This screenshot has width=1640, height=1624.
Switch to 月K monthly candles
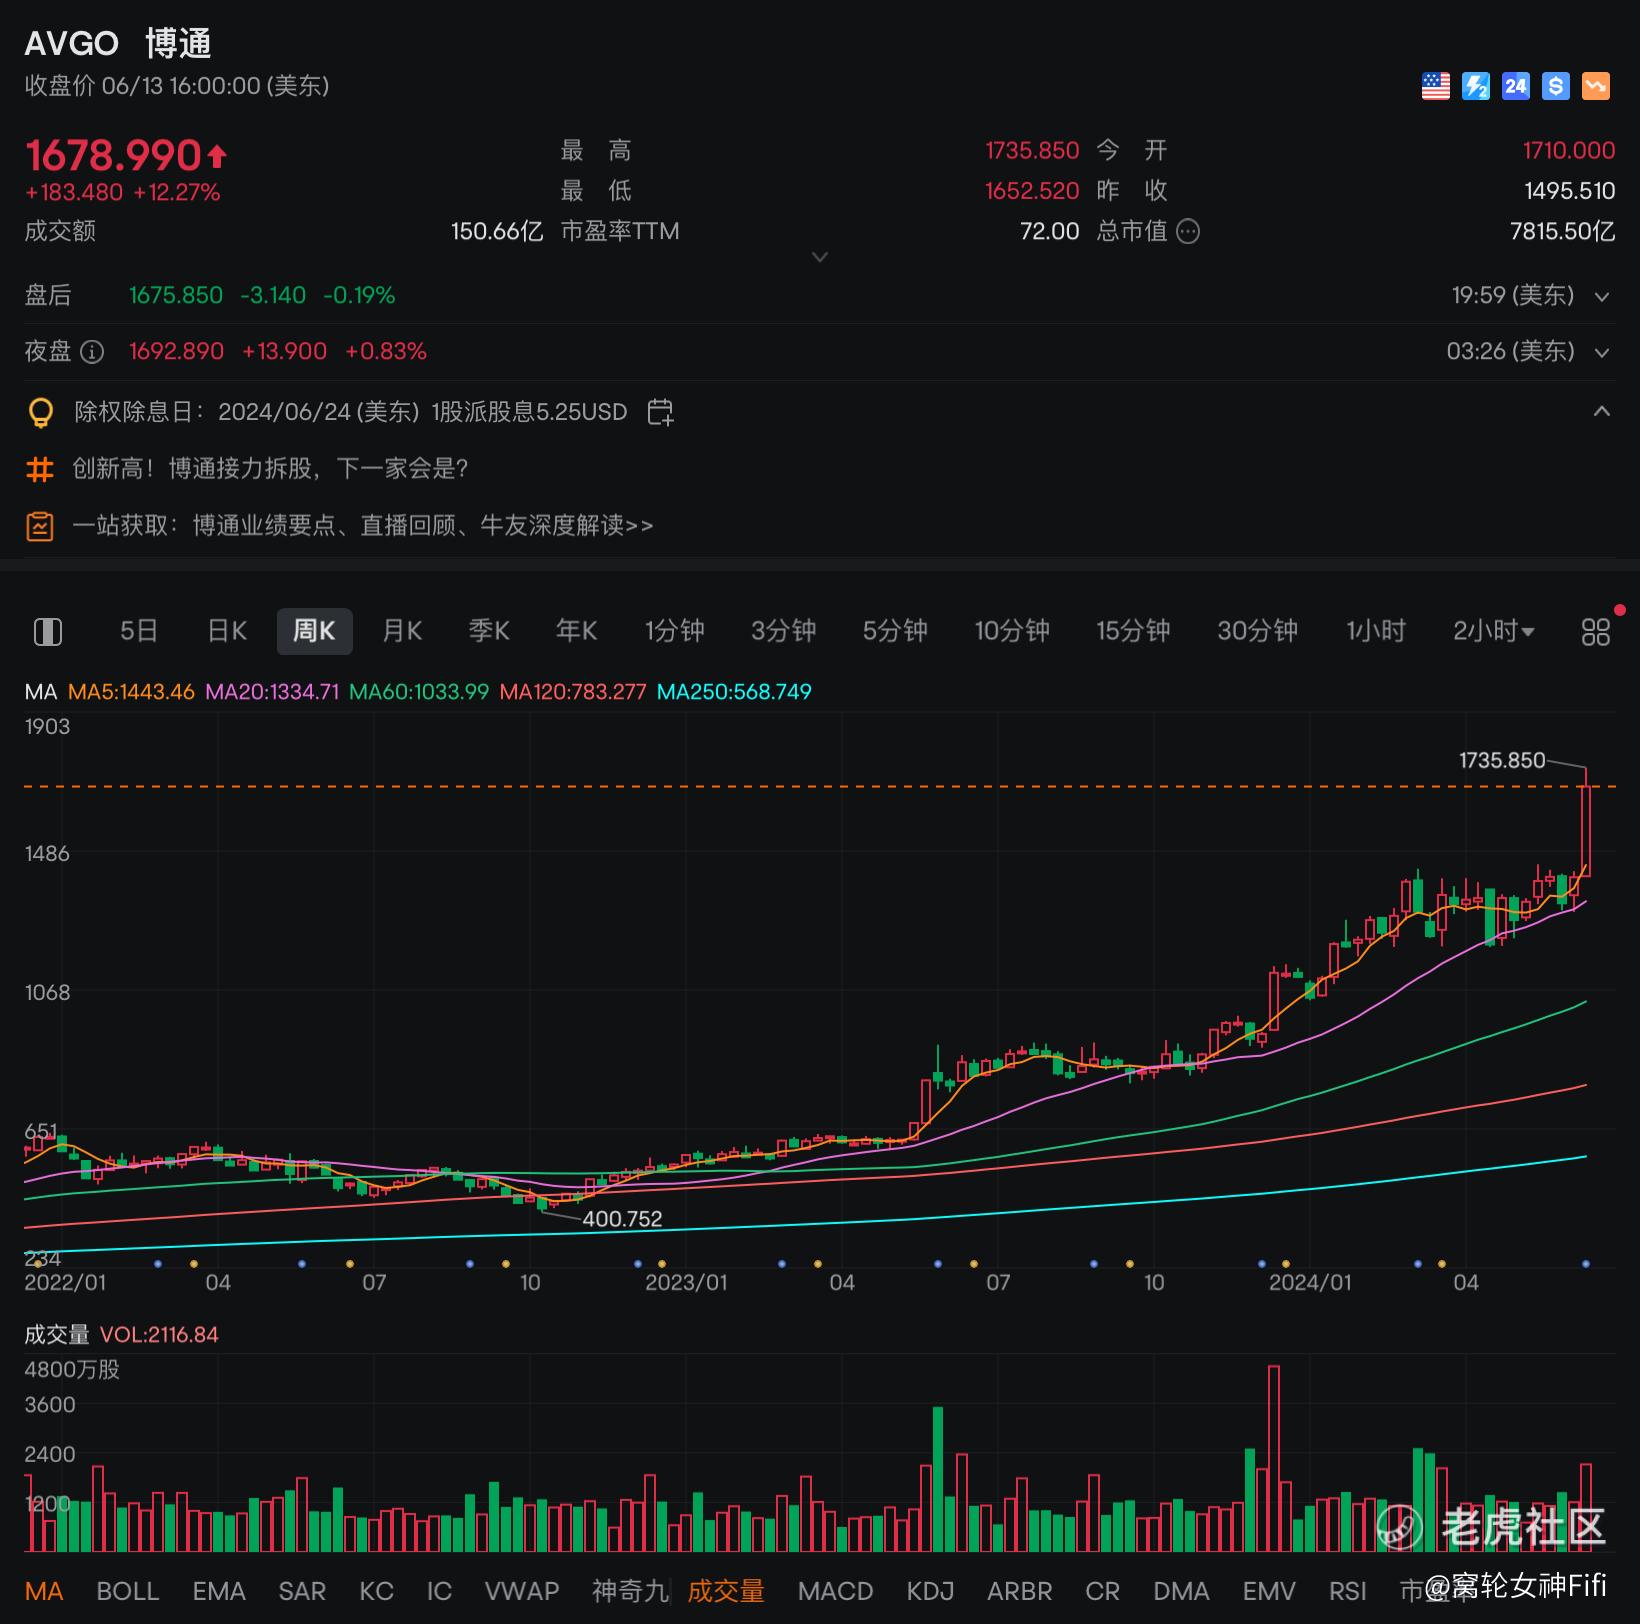pos(402,631)
